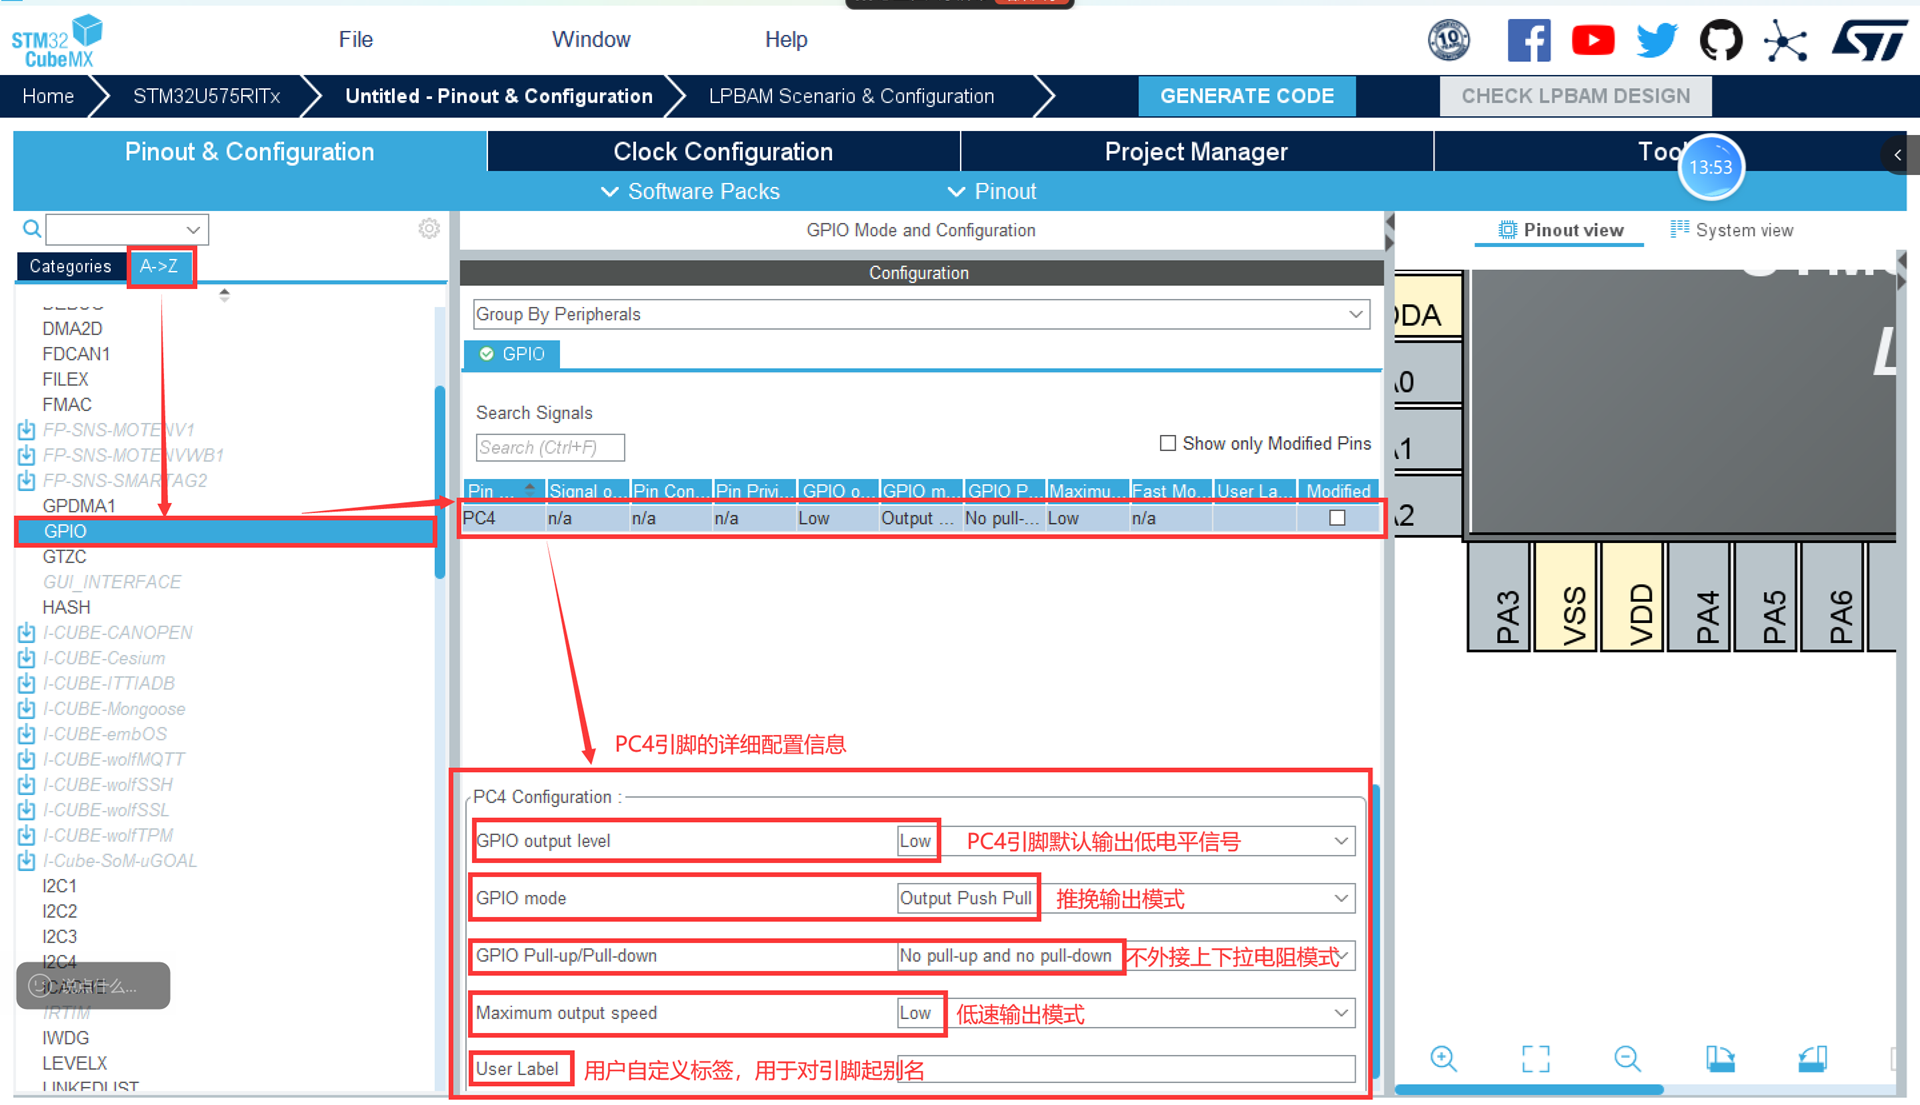Screen dimensions: 1920x1105
Task: Open the Group By Peripherals dropdown
Action: coord(921,314)
